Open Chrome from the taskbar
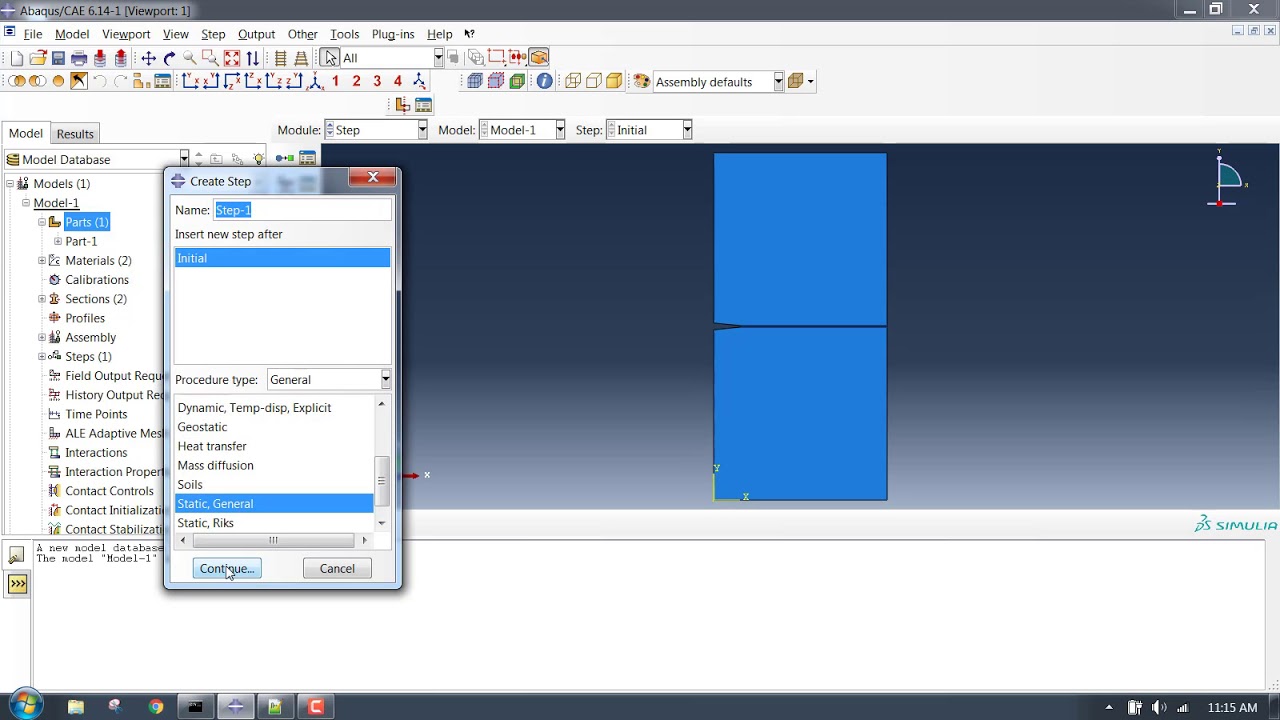Screen dimensions: 1280x720 click(155, 707)
